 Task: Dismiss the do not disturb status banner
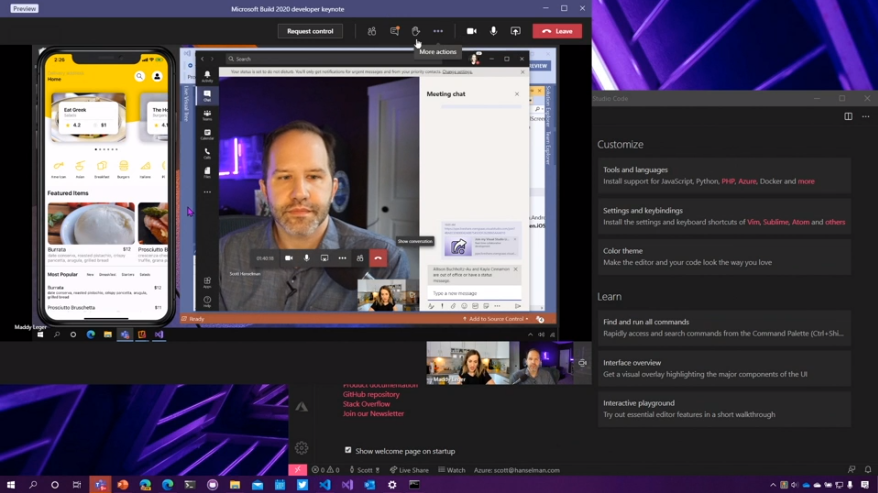click(523, 72)
